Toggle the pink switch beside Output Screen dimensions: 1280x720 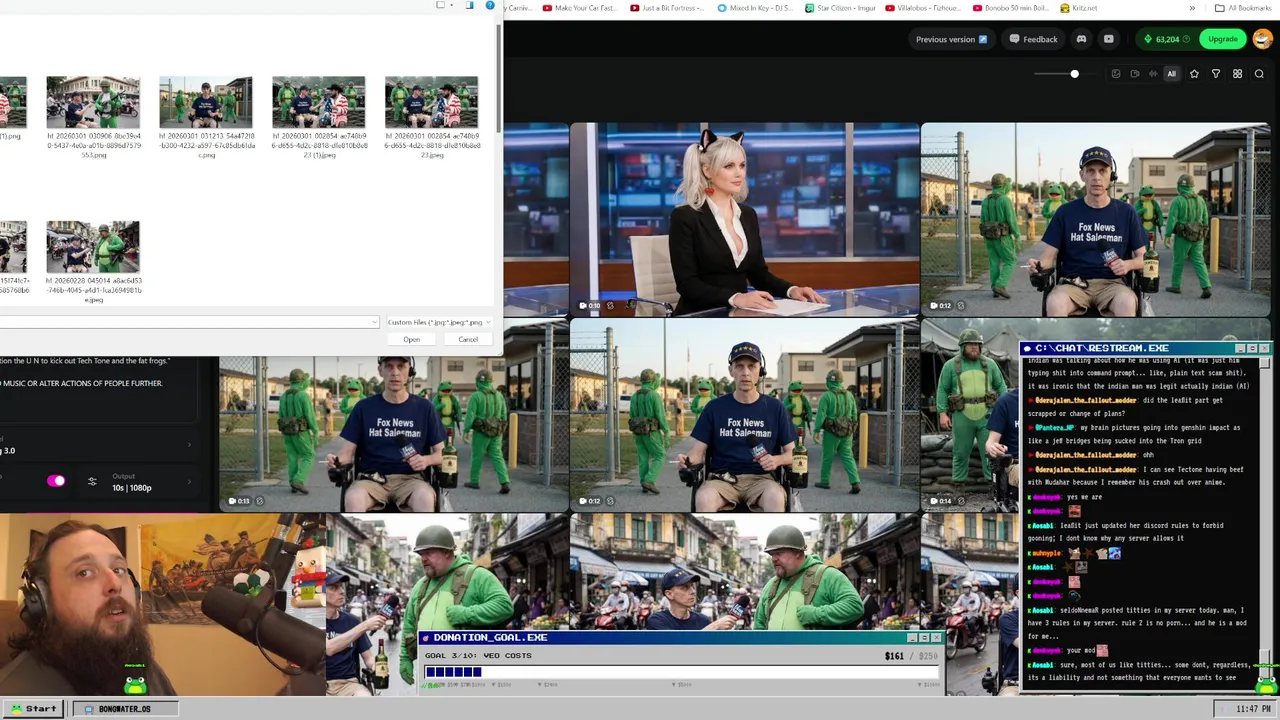coord(56,482)
